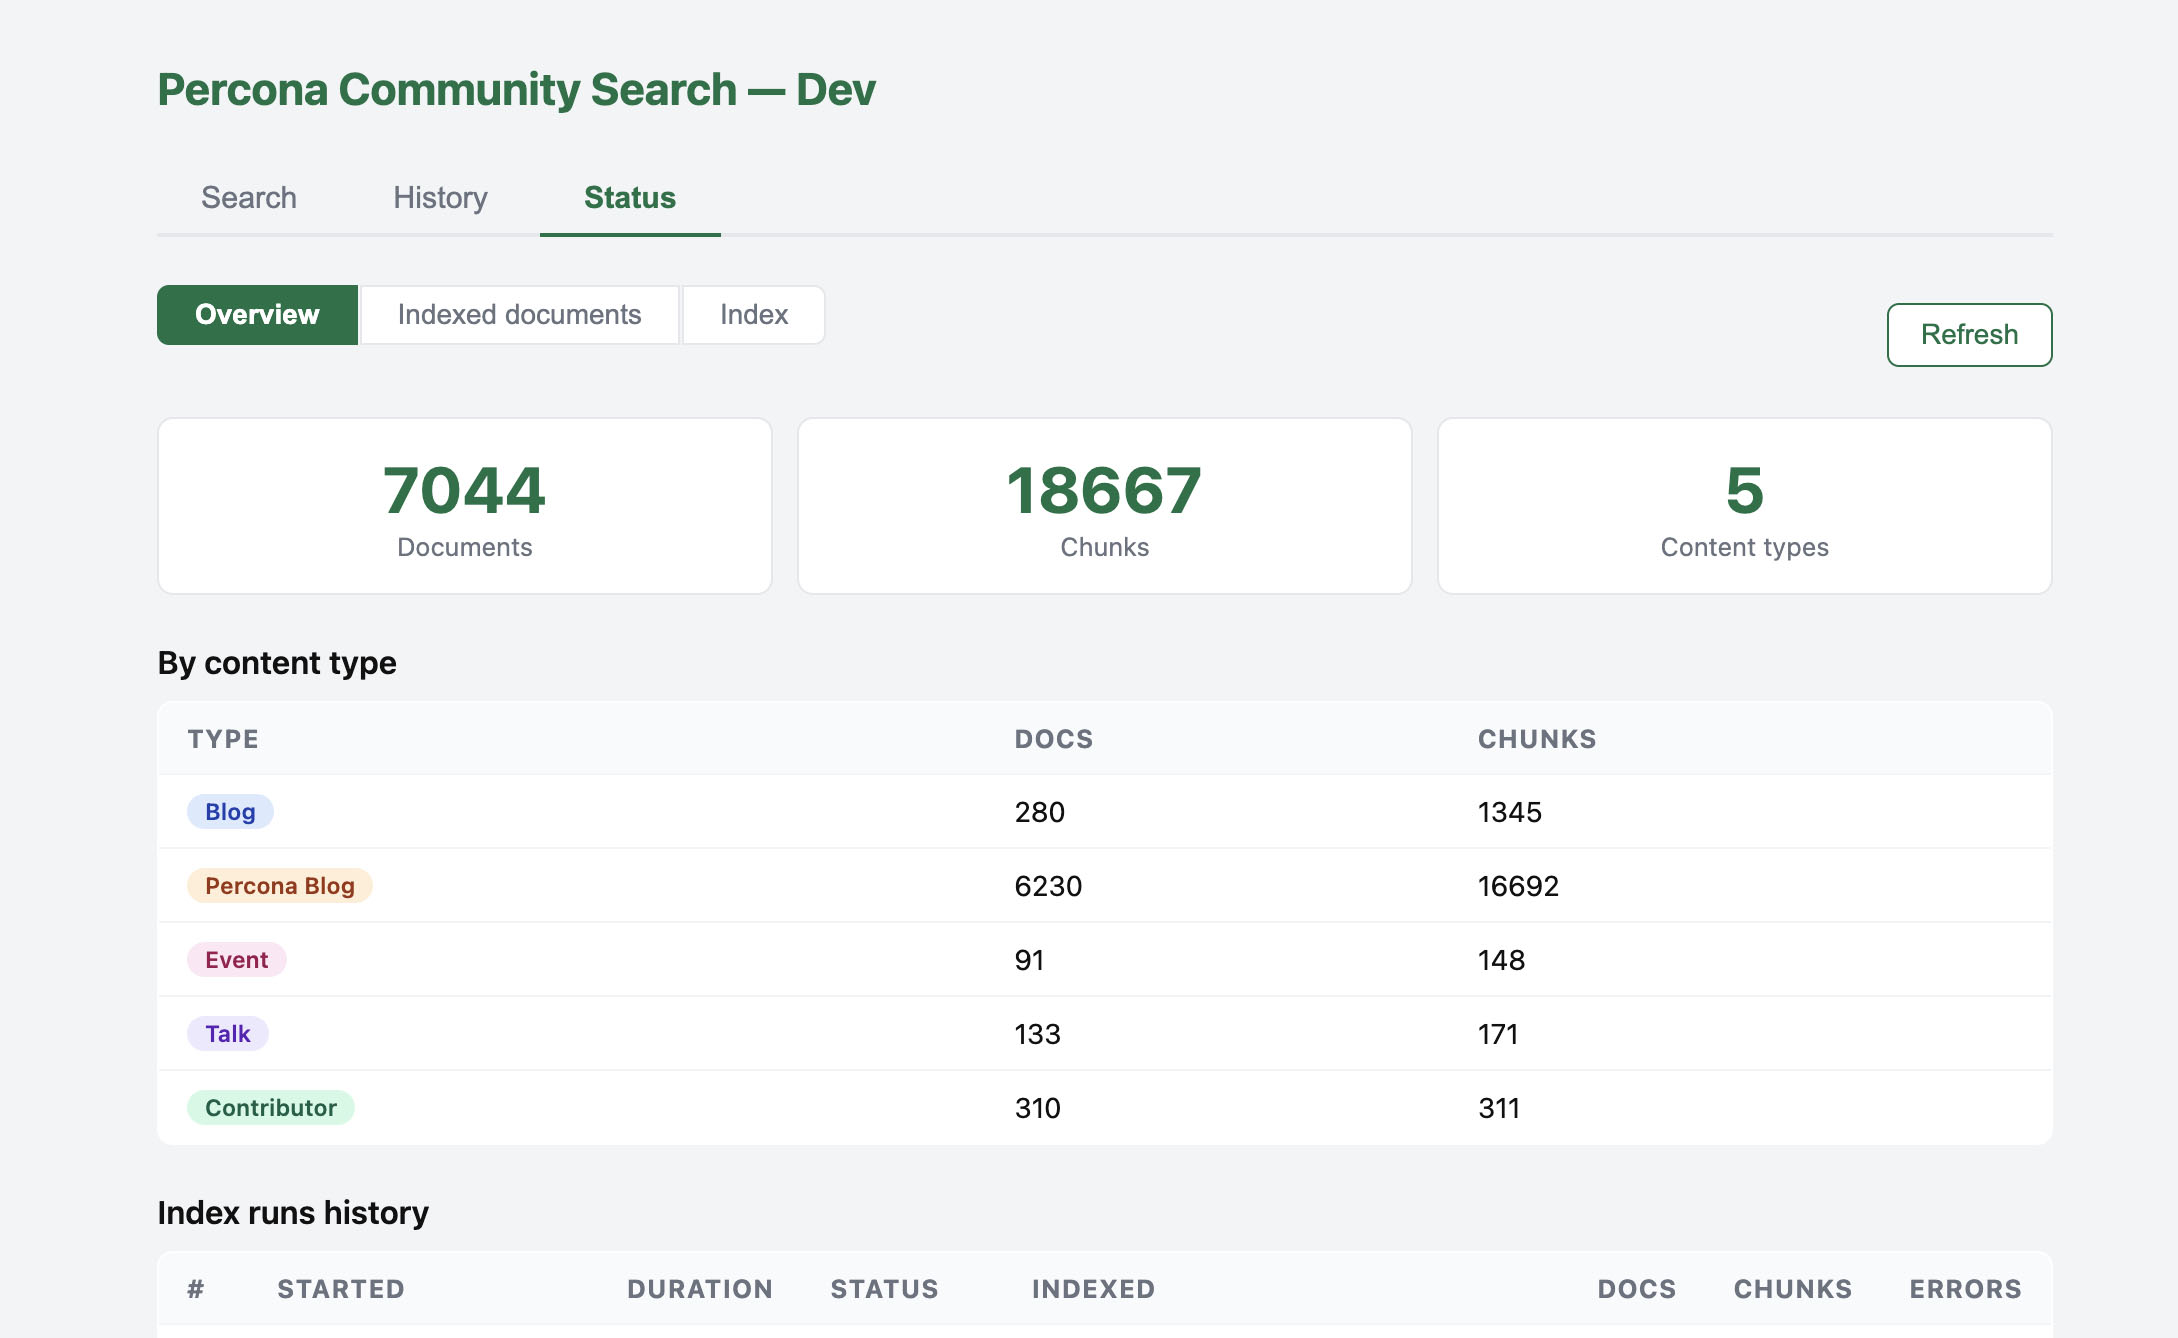
Task: Click the Blog docs value 280
Action: 1040,812
